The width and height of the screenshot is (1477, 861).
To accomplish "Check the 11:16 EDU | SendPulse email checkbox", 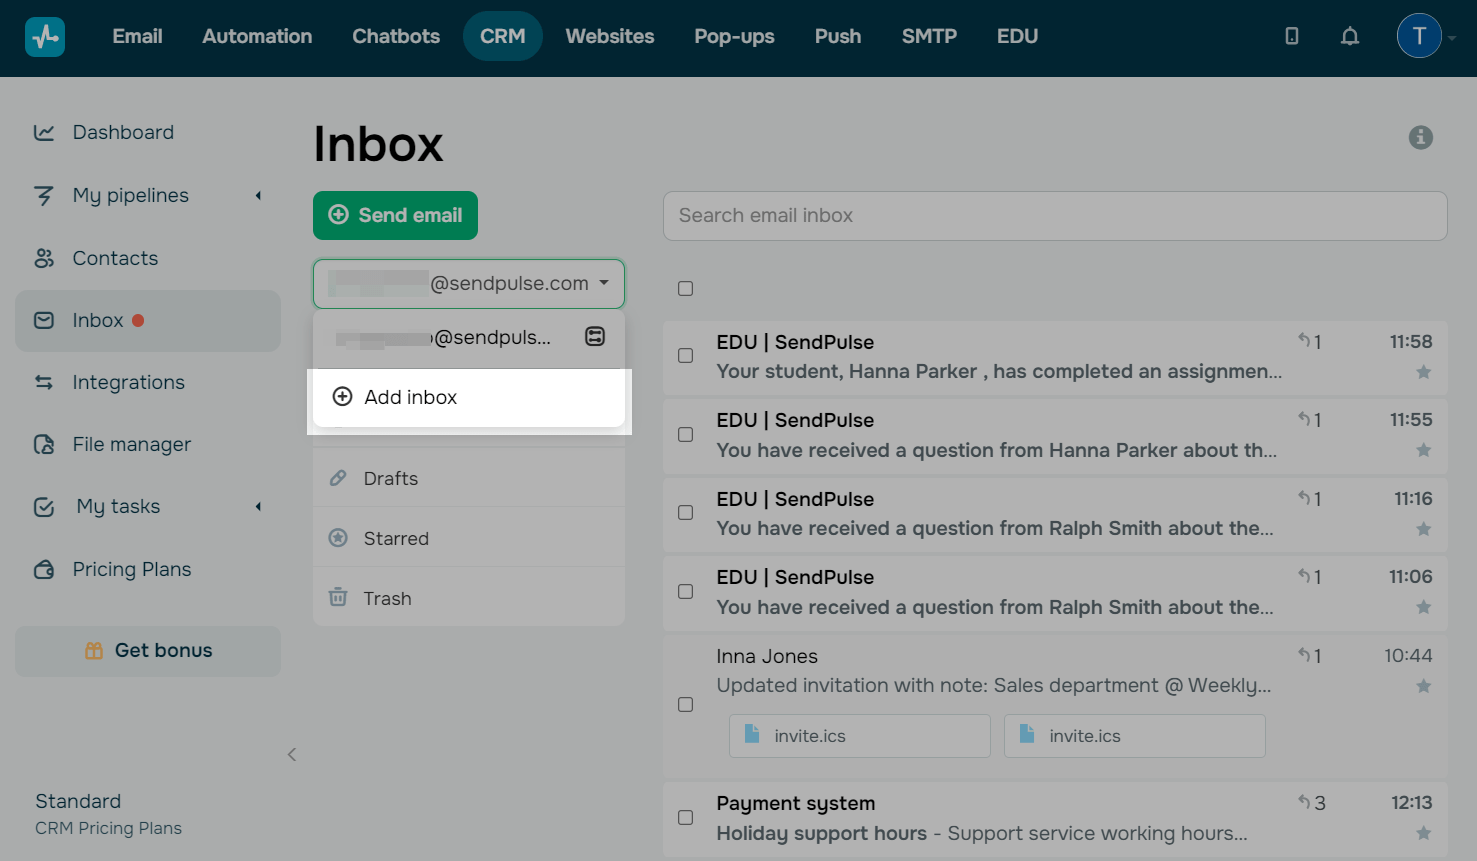I will point(685,512).
